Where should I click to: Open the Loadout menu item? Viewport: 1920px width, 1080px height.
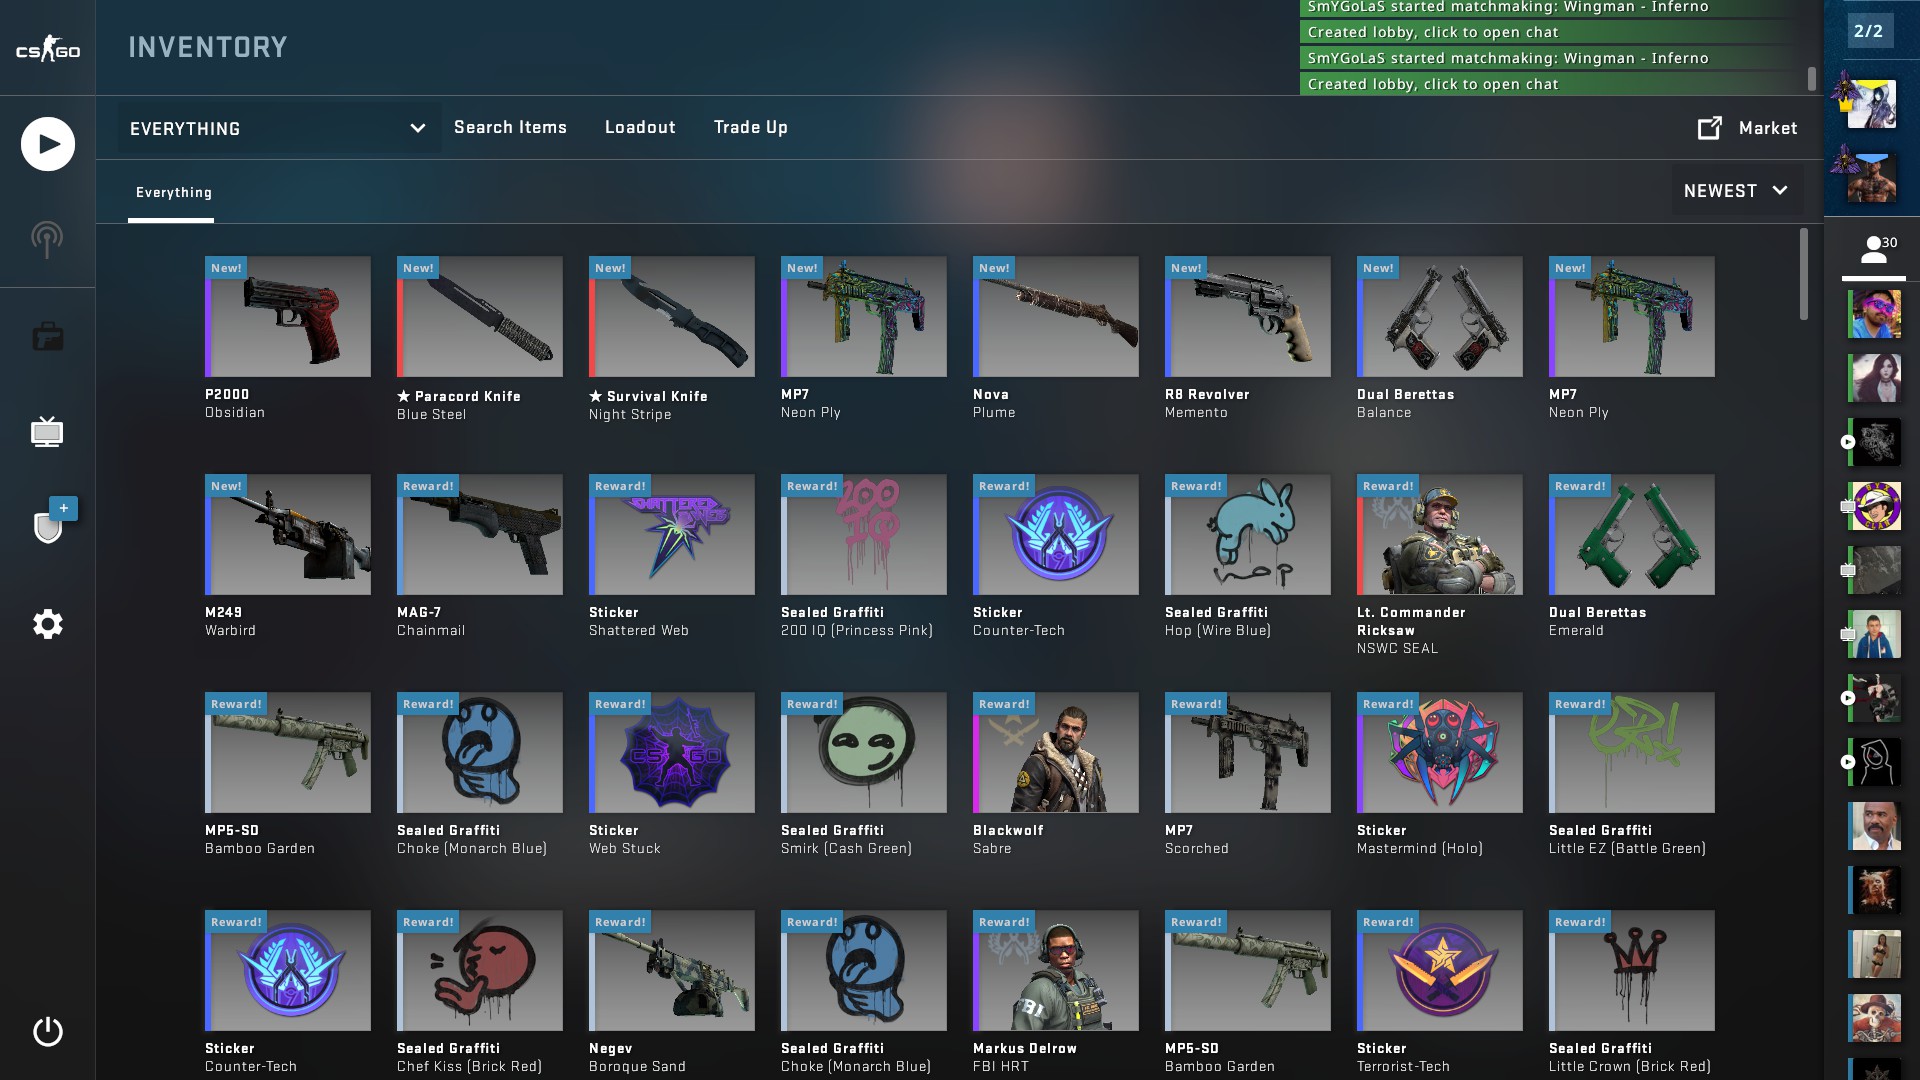(x=640, y=127)
